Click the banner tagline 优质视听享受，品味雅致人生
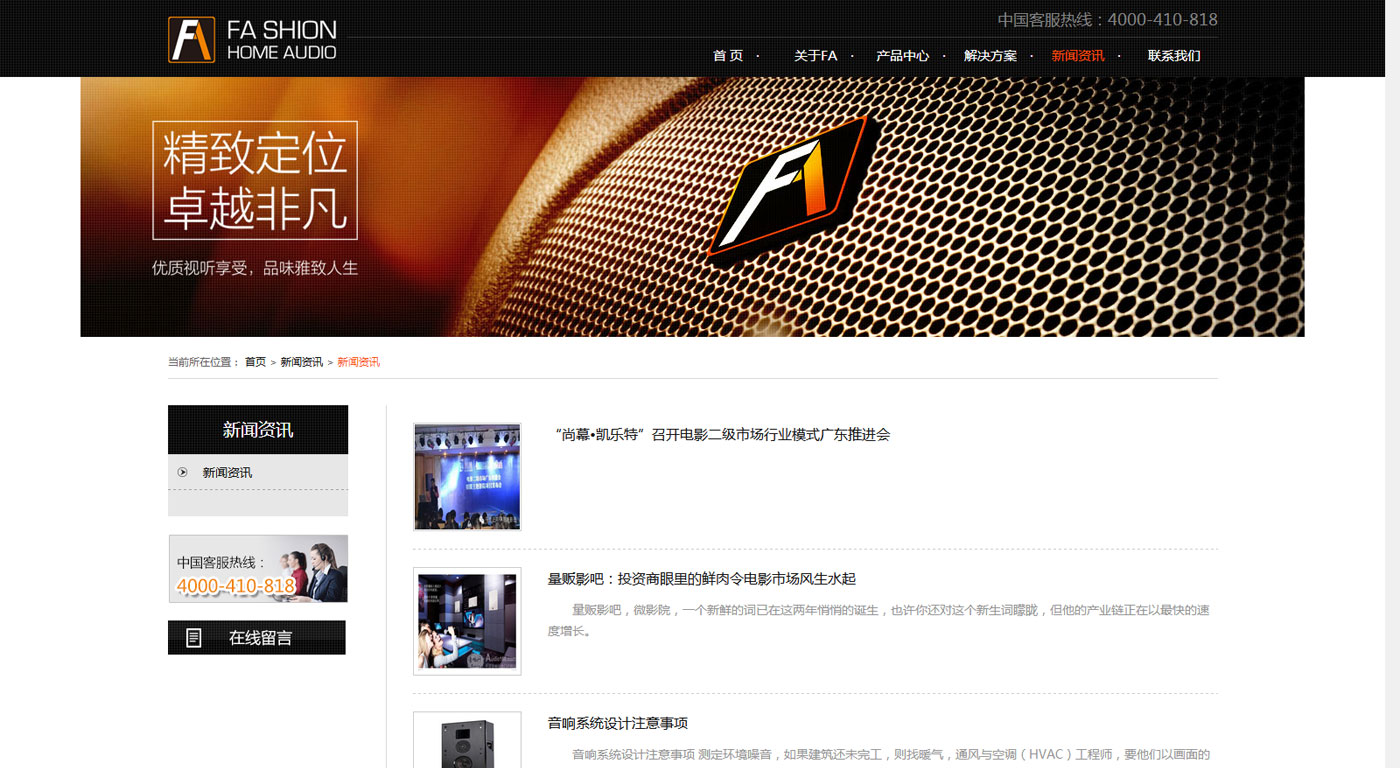 click(255, 268)
